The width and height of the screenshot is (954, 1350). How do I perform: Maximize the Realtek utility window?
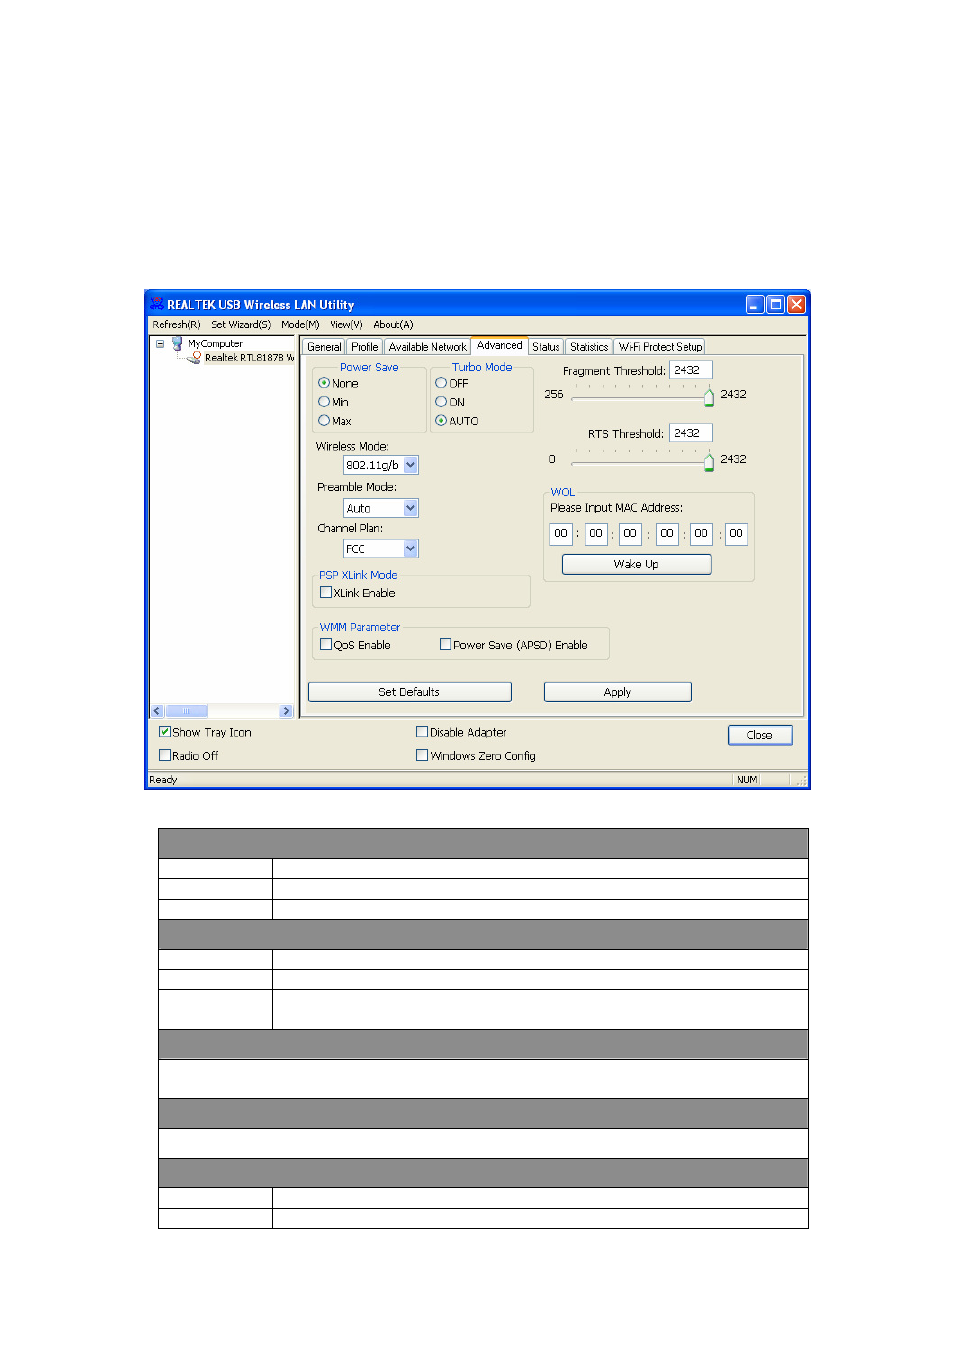point(776,305)
